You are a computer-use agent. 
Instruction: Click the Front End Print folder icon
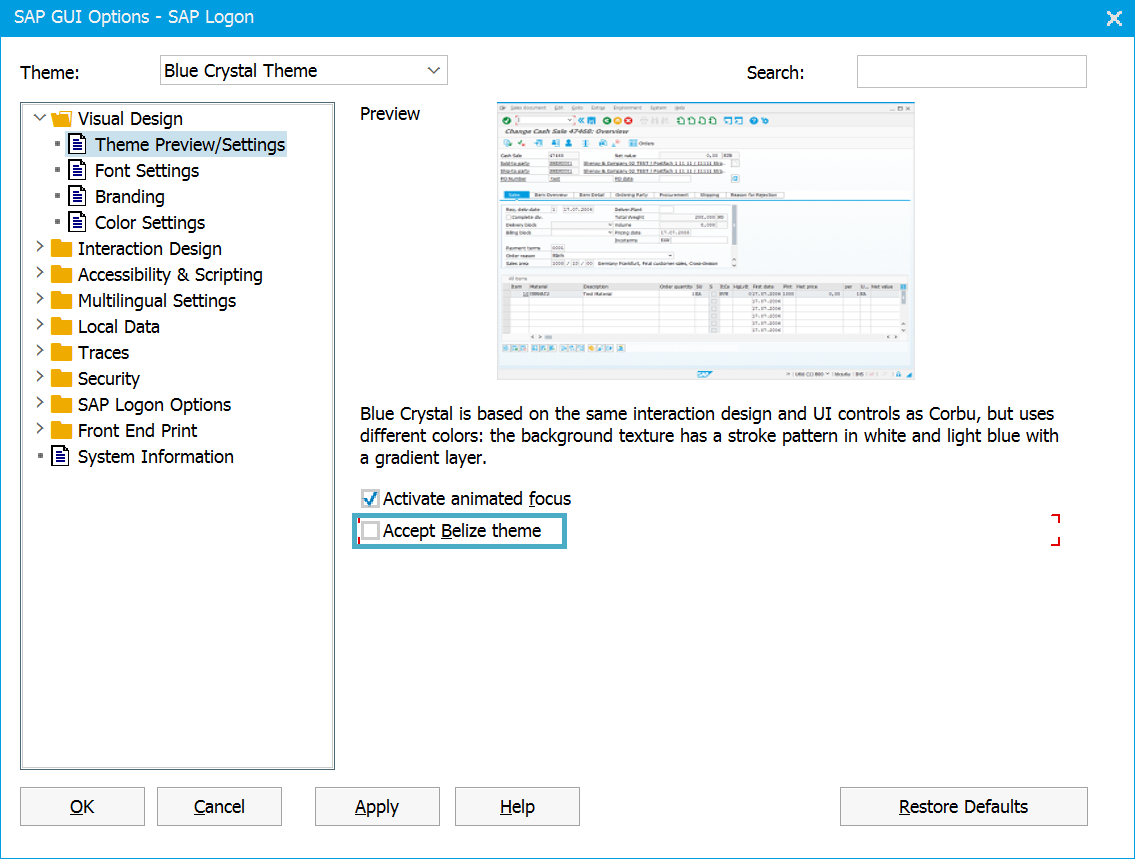pos(62,431)
